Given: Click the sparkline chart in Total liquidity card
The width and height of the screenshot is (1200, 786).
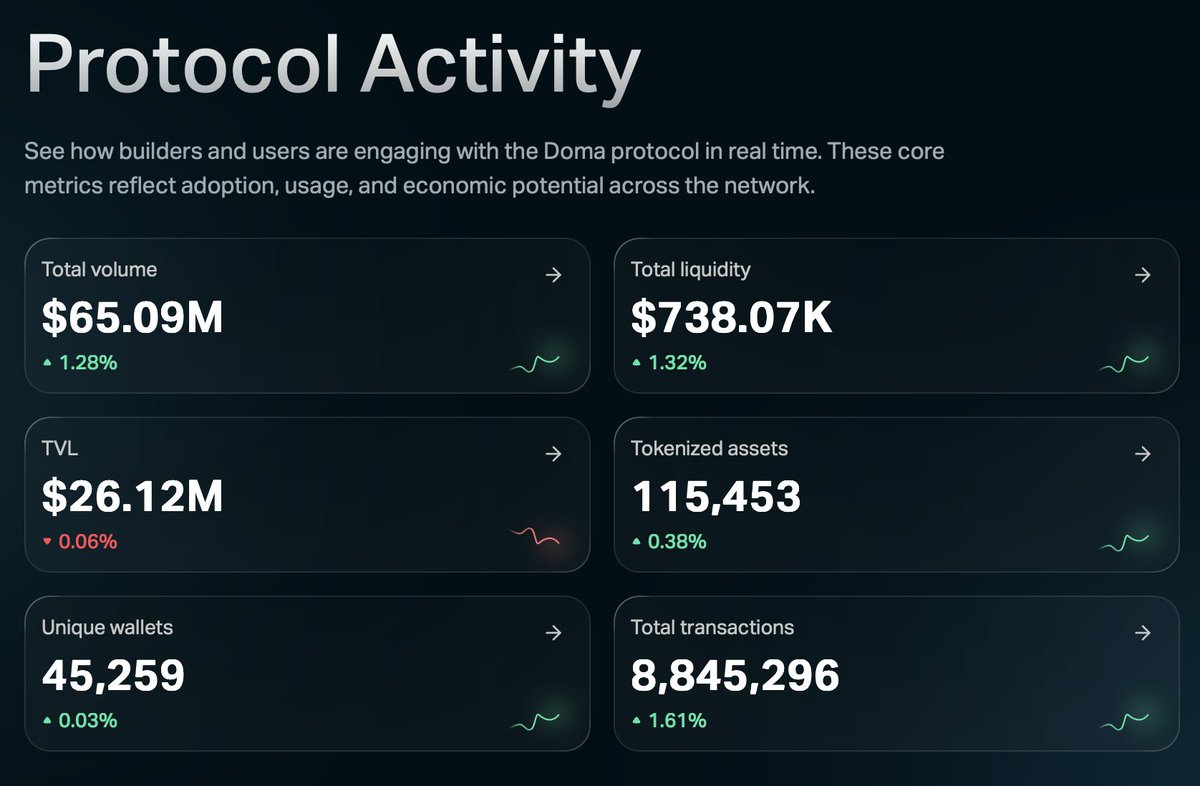Looking at the screenshot, I should tap(1124, 364).
